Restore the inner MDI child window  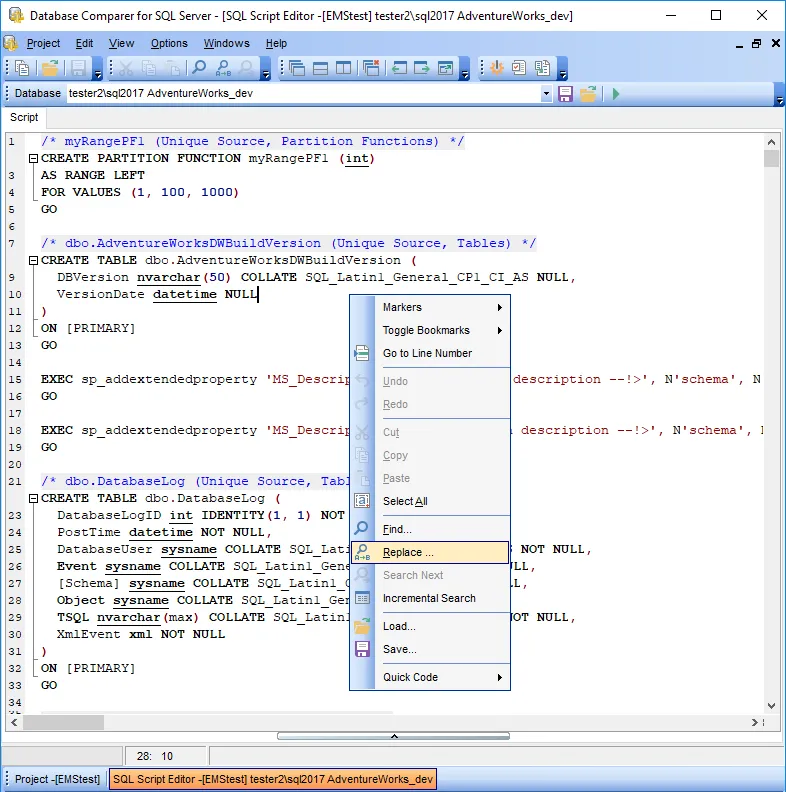pyautogui.click(x=756, y=43)
